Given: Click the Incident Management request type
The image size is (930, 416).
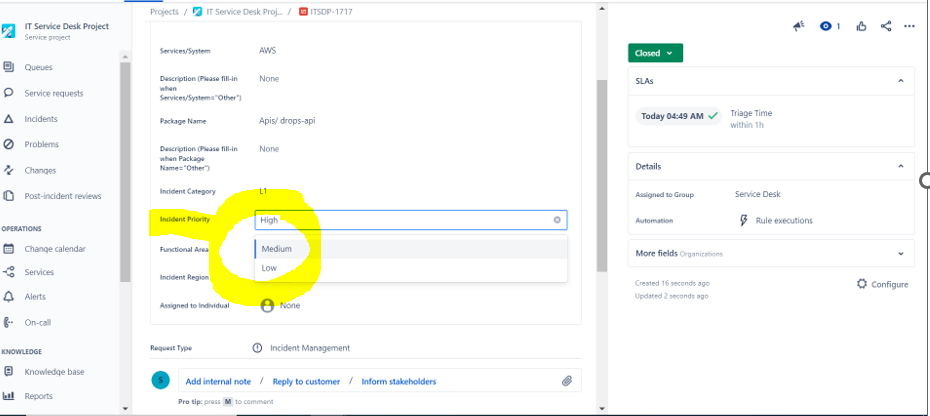Looking at the screenshot, I should pyautogui.click(x=310, y=348).
